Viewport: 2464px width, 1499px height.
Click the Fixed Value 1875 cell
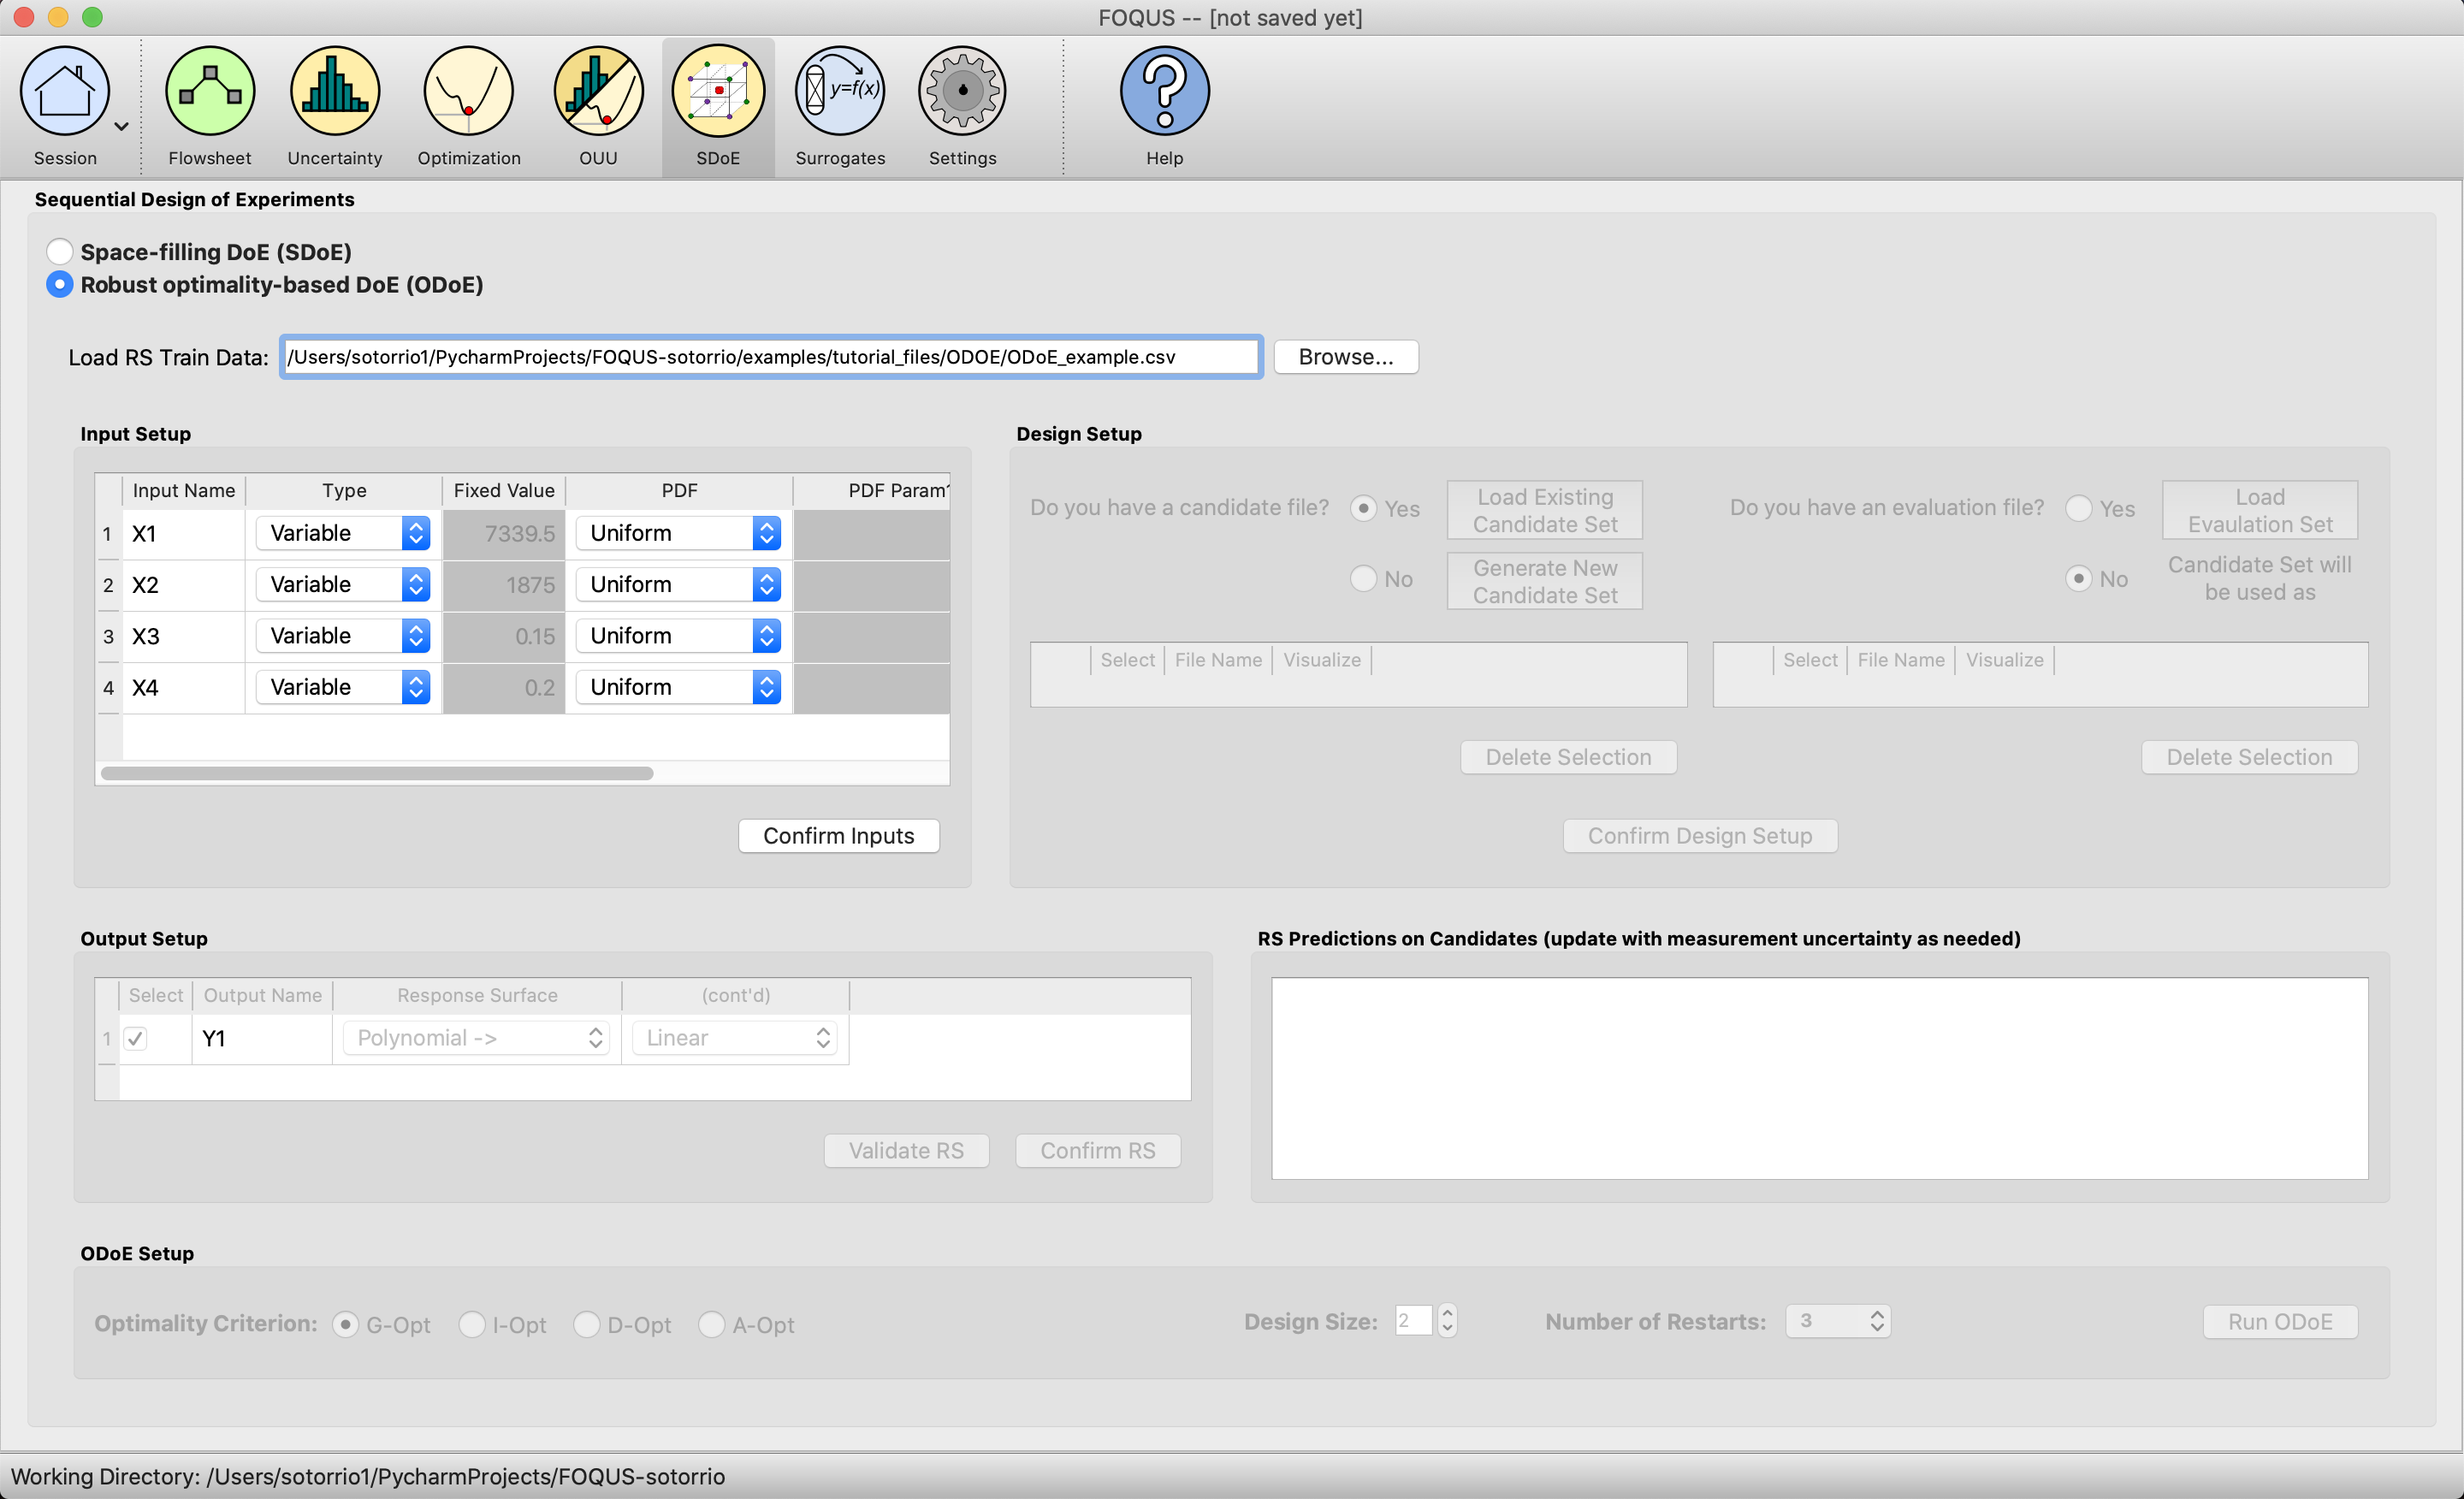coord(504,584)
